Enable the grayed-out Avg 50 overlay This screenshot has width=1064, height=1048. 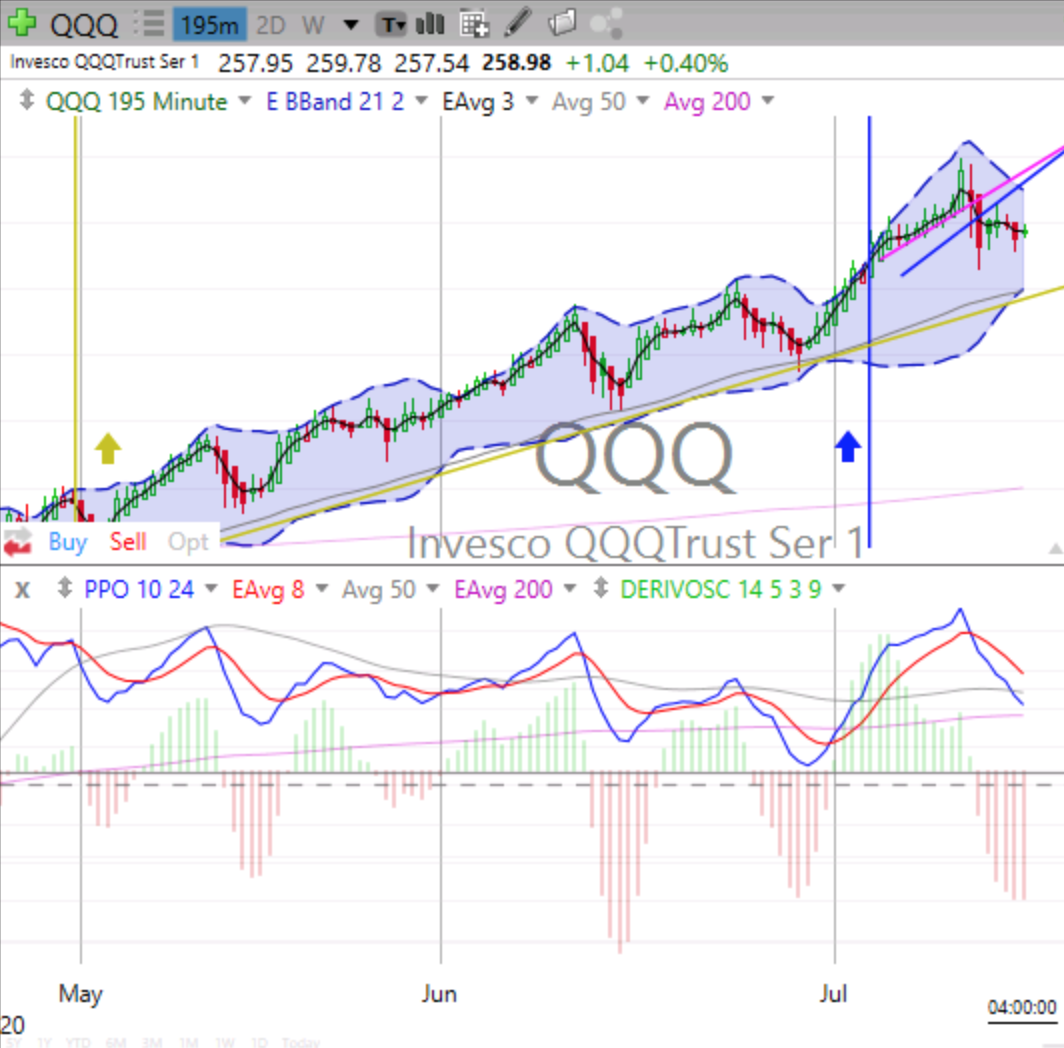click(x=589, y=101)
